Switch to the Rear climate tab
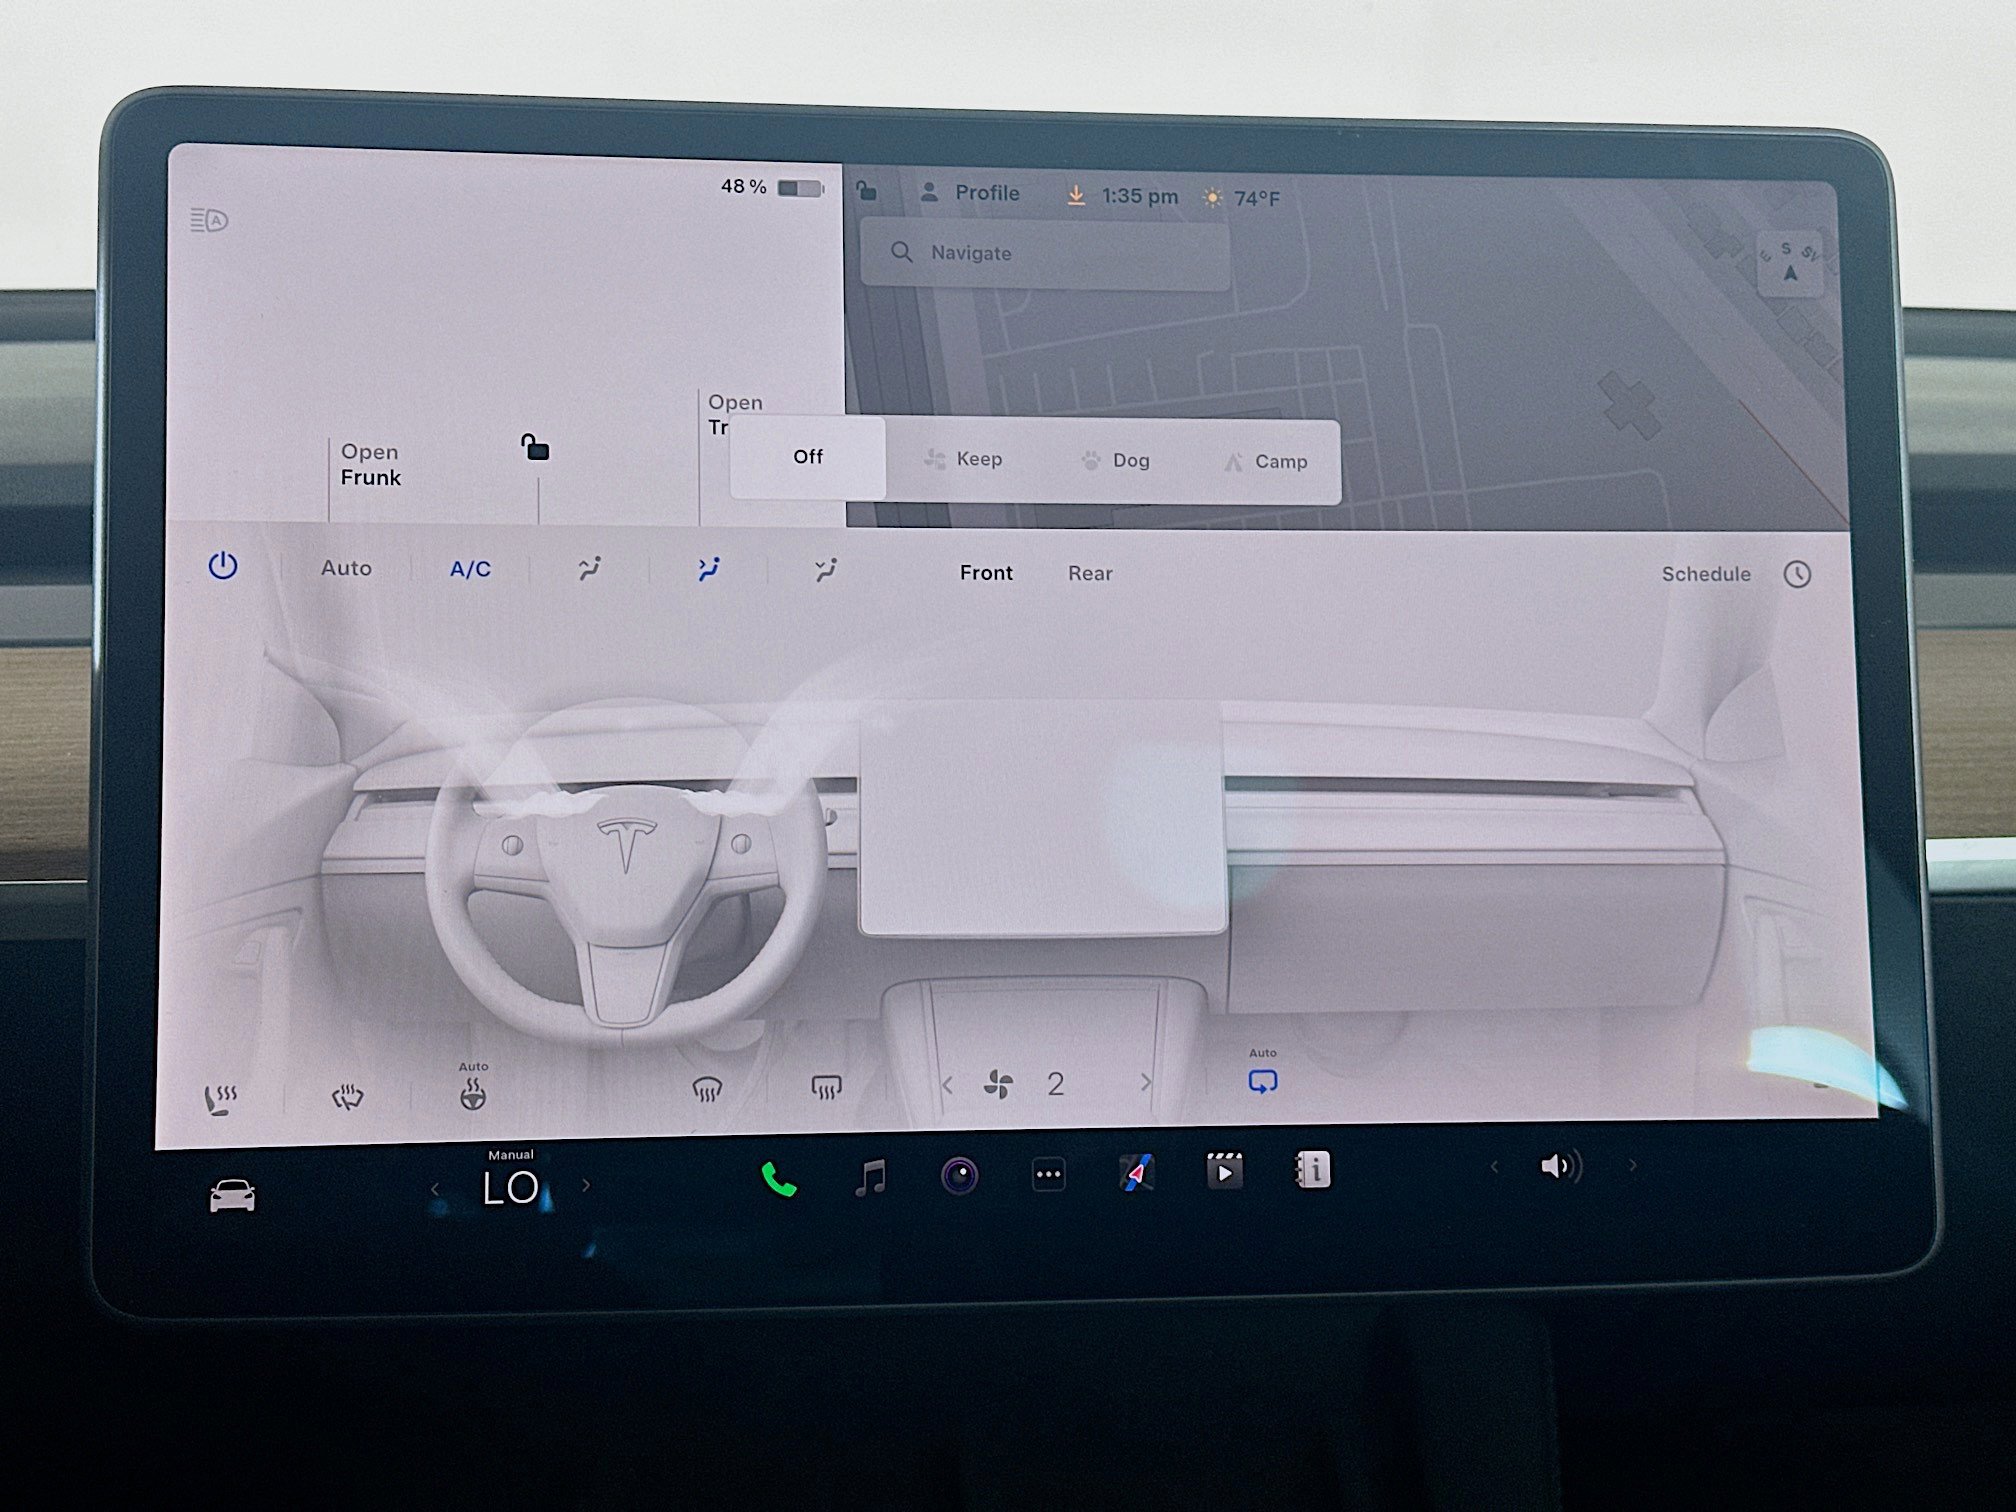 1089,573
